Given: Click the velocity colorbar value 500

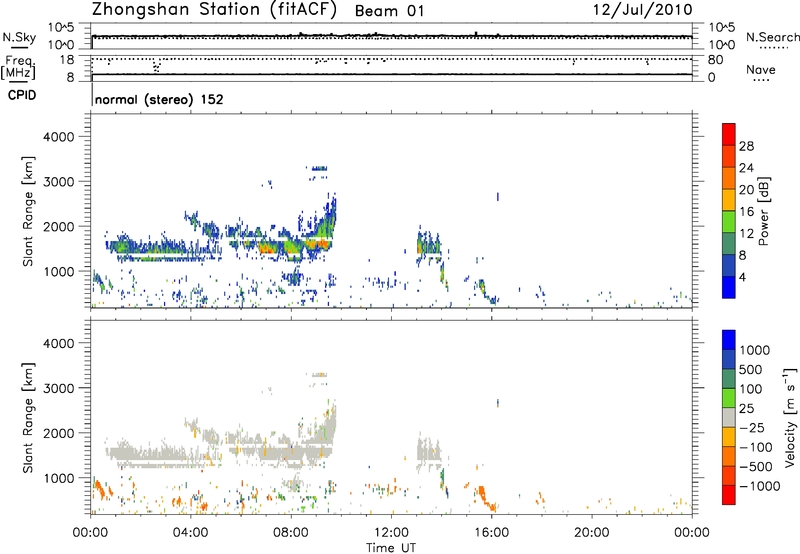Looking at the screenshot, I should (751, 370).
